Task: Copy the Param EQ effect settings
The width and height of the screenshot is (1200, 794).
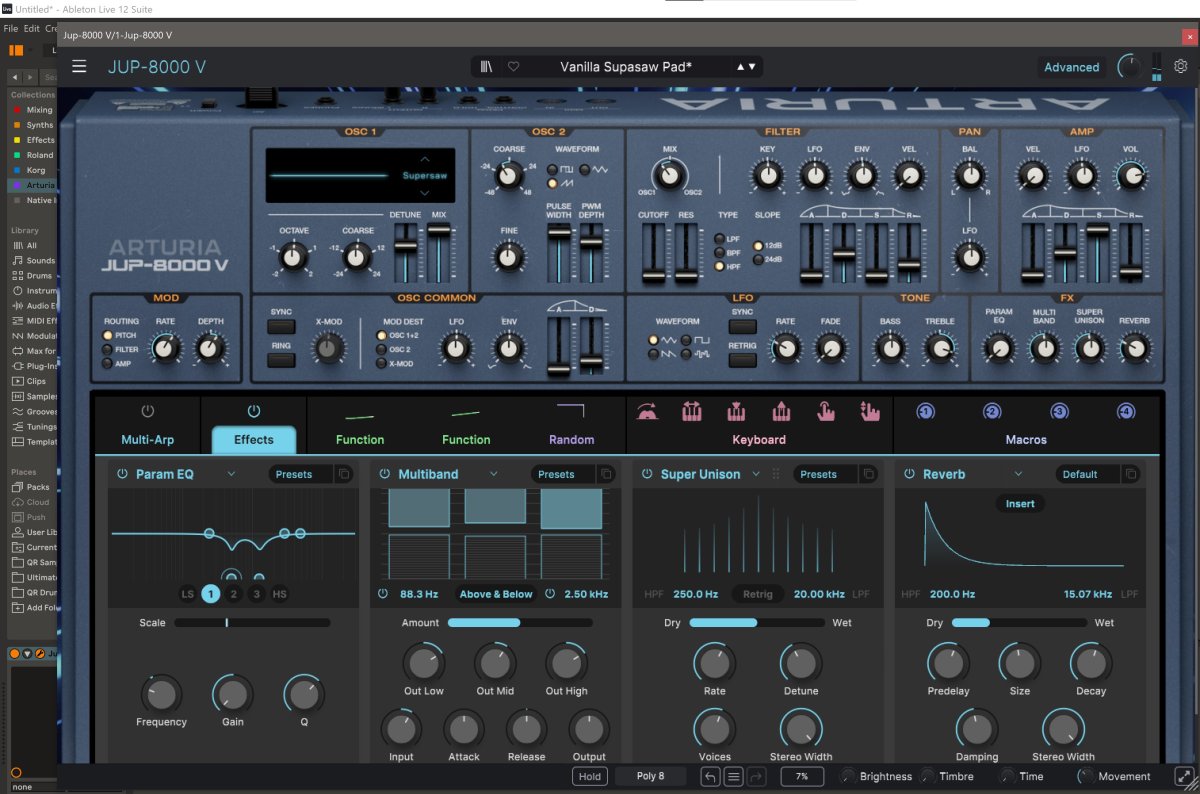Action: tap(344, 474)
